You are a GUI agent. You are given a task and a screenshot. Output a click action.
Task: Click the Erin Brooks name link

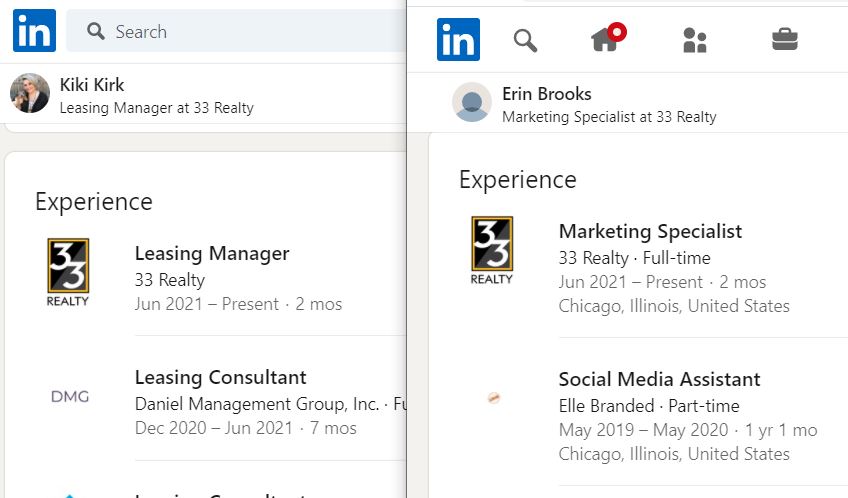547,94
